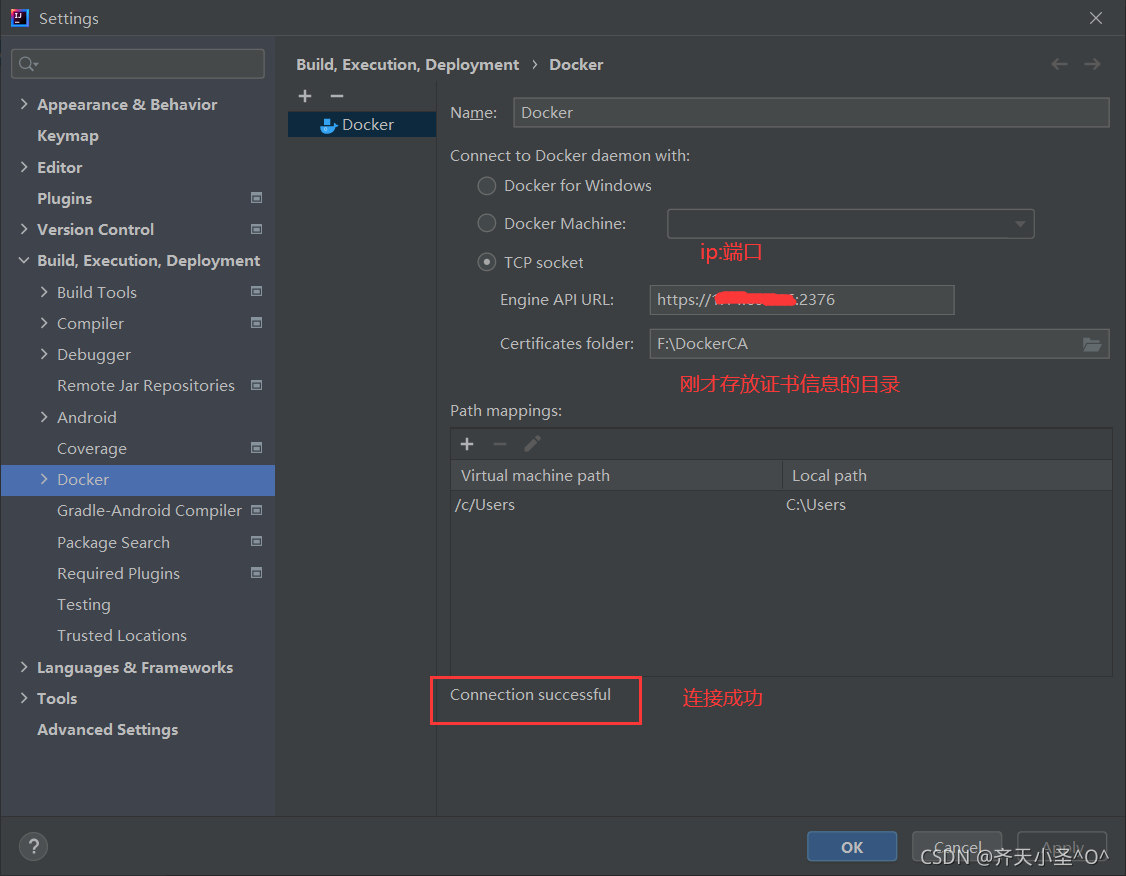Click the help question mark icon
This screenshot has height=876, width=1126.
click(33, 847)
